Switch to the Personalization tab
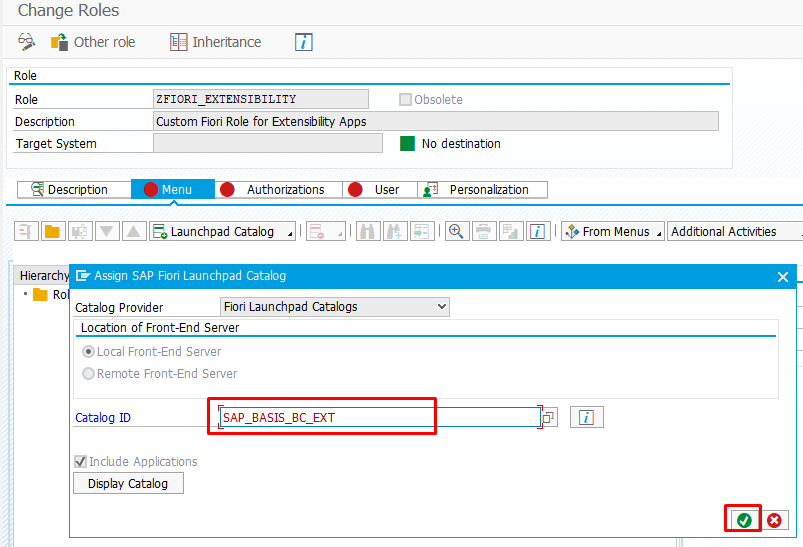Viewport: 803px width, 547px height. click(482, 190)
